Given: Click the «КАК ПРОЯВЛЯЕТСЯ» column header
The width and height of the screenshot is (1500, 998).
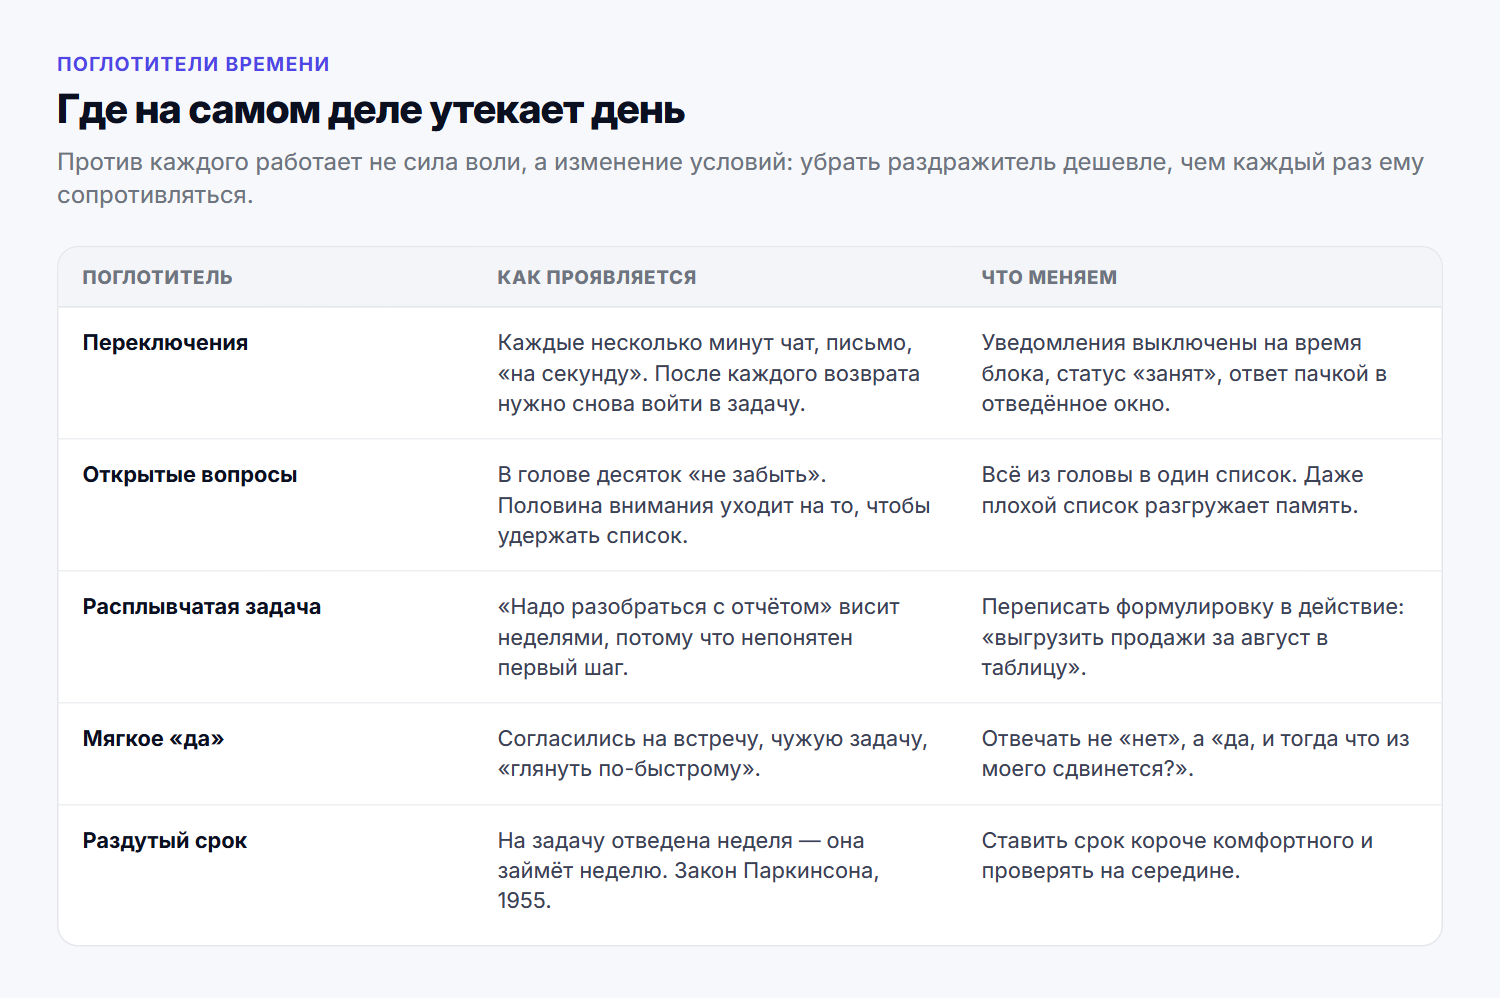Looking at the screenshot, I should [597, 277].
